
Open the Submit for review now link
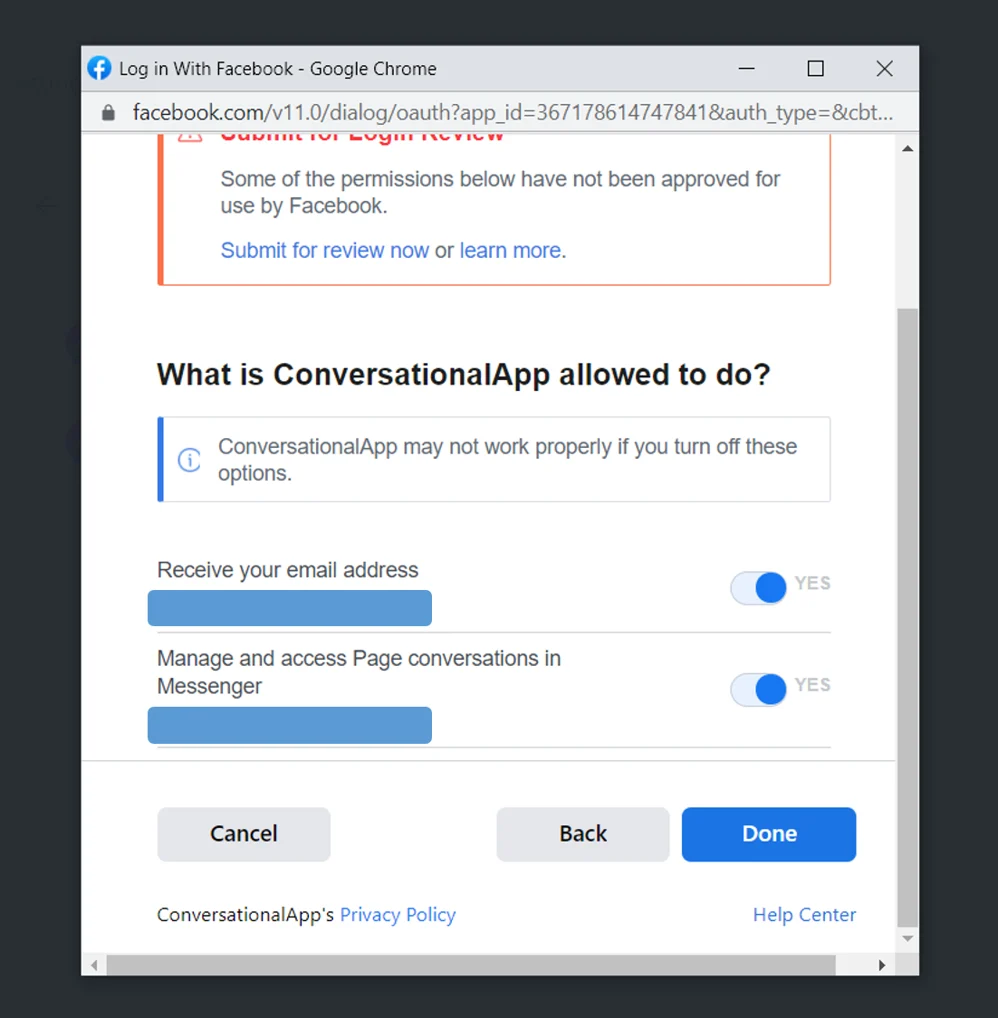point(324,250)
